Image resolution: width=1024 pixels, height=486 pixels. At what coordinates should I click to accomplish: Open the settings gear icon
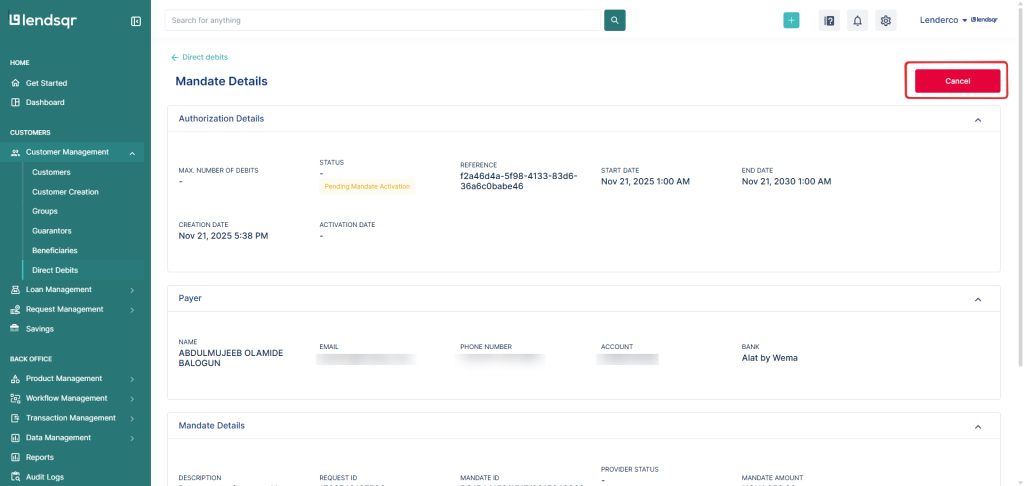tap(885, 20)
